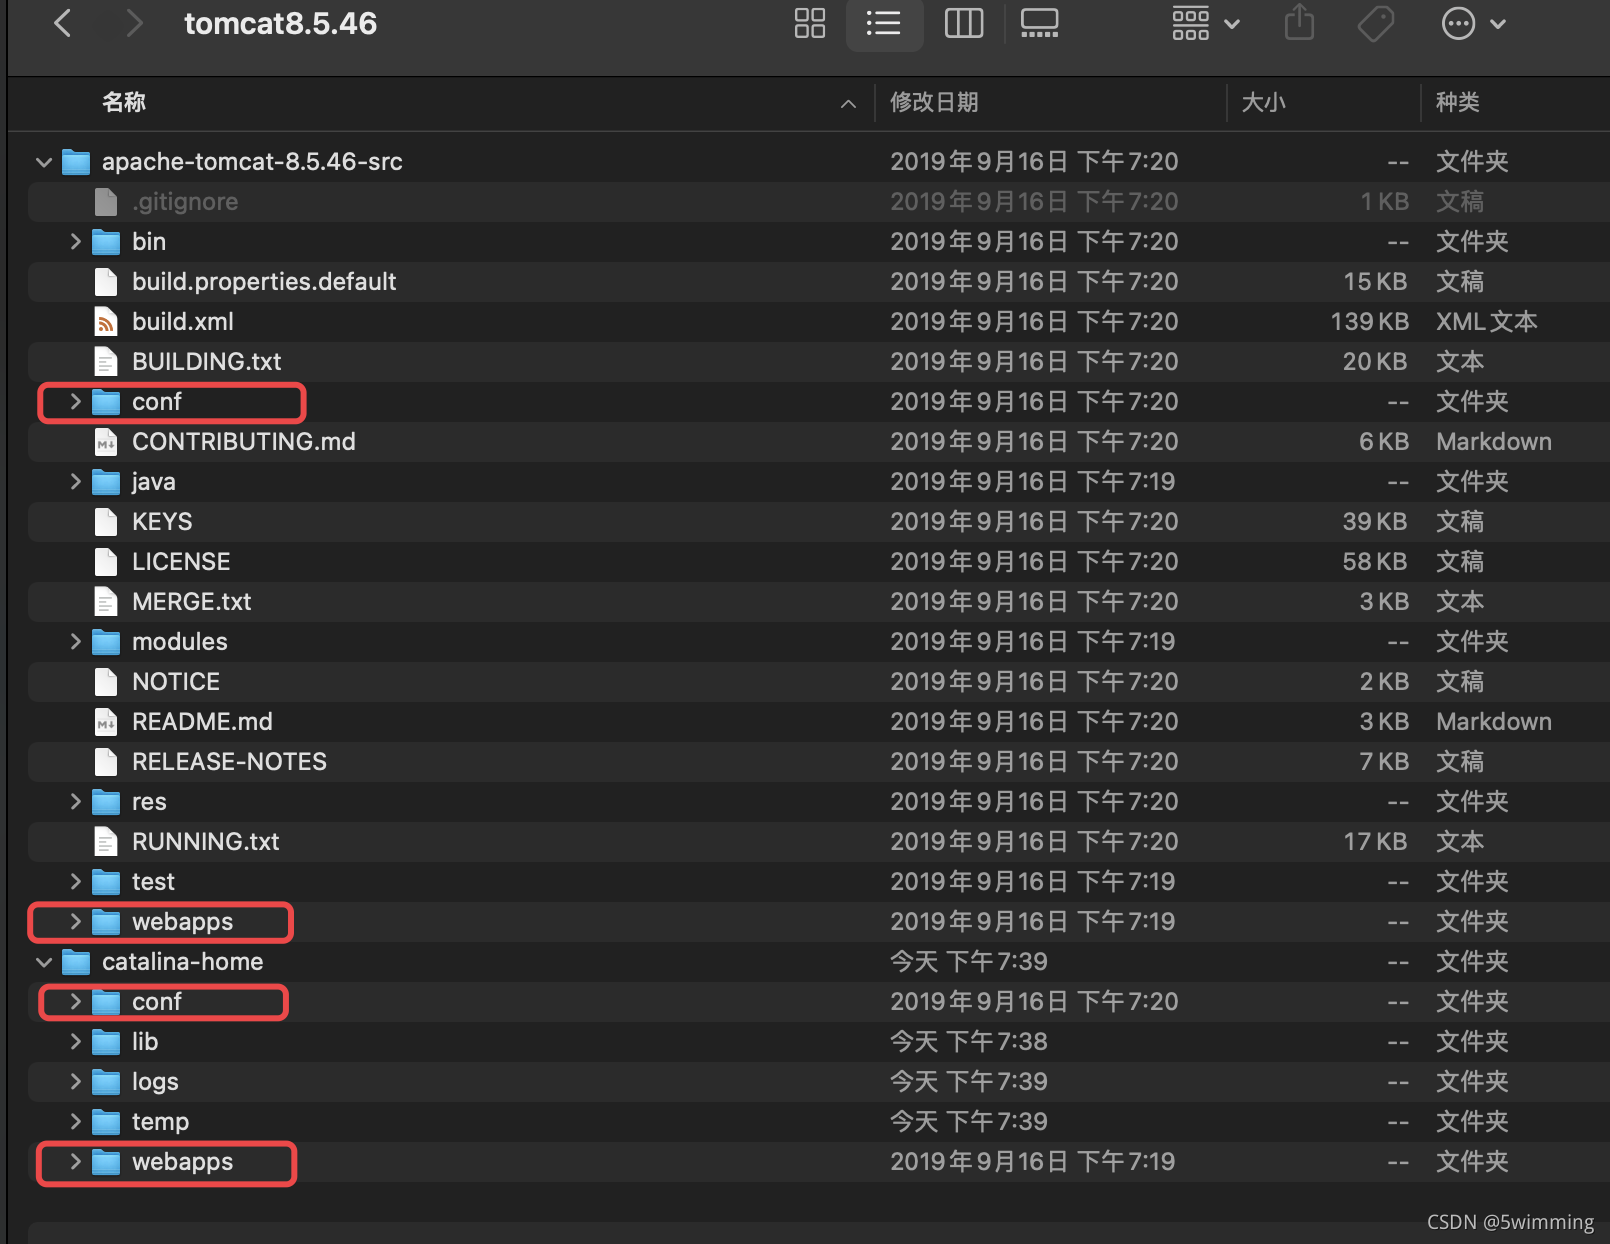Open the More actions menu
Screen dimensions: 1610x1244
pos(1474,23)
